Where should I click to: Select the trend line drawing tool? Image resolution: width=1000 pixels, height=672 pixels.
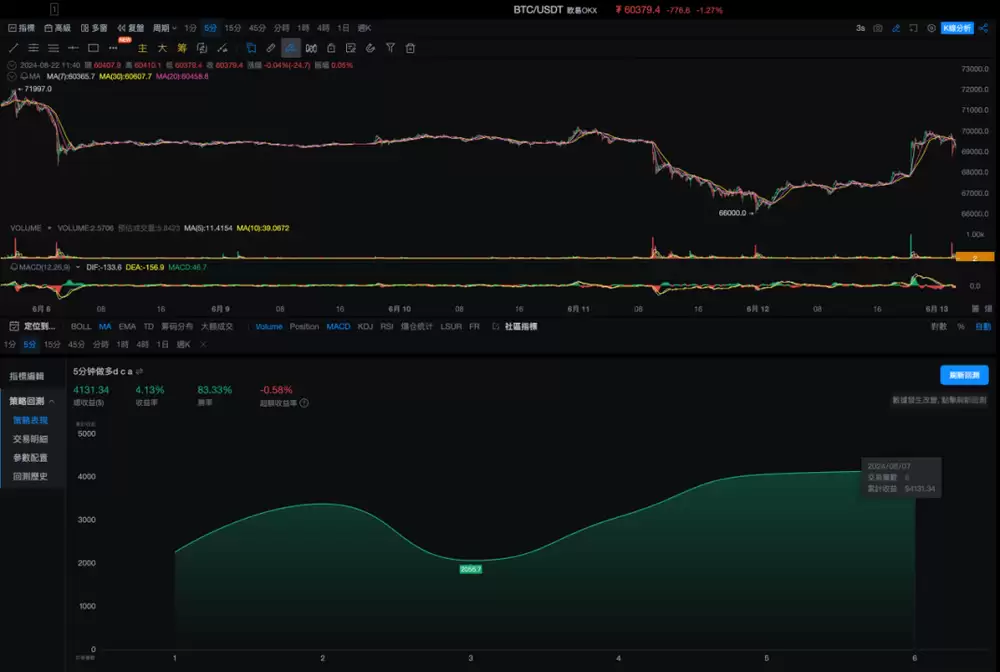(x=13, y=48)
